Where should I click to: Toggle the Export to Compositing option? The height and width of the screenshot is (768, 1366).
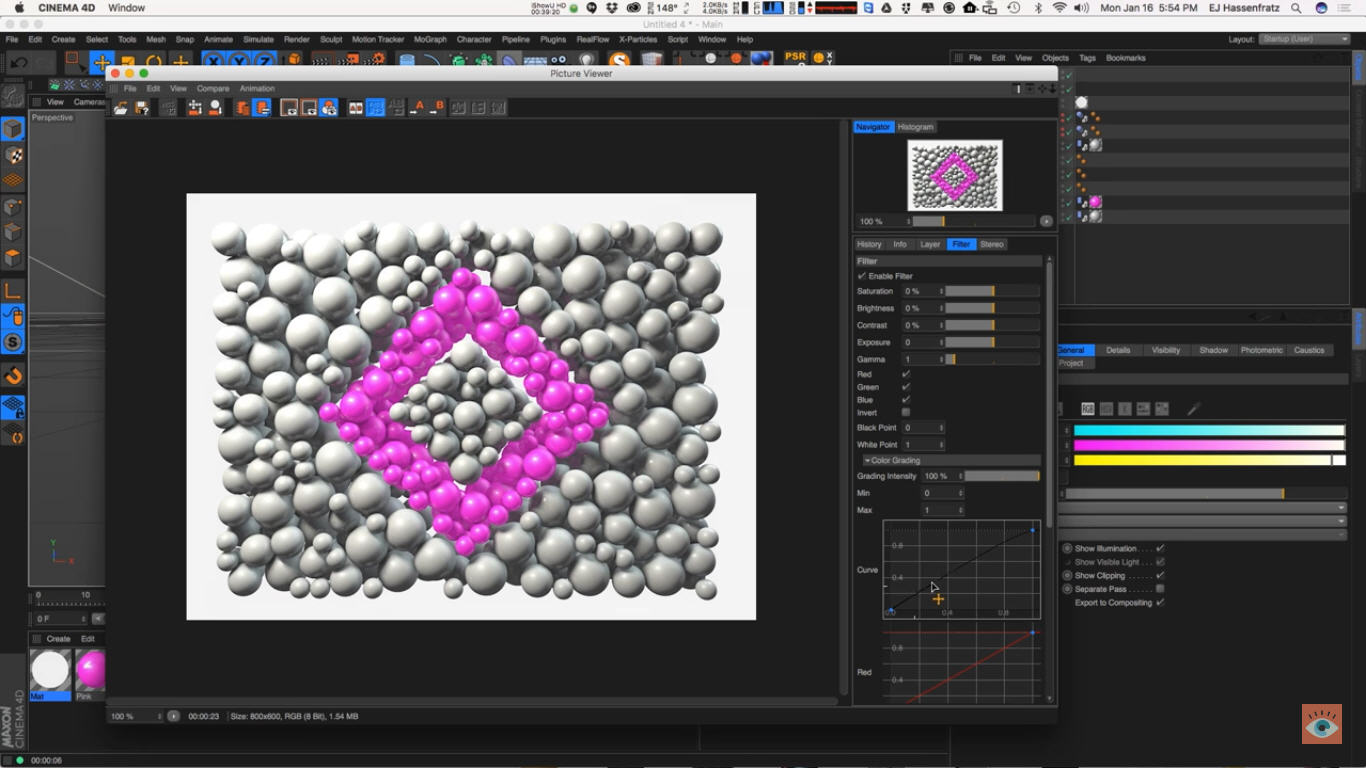[x=1159, y=602]
